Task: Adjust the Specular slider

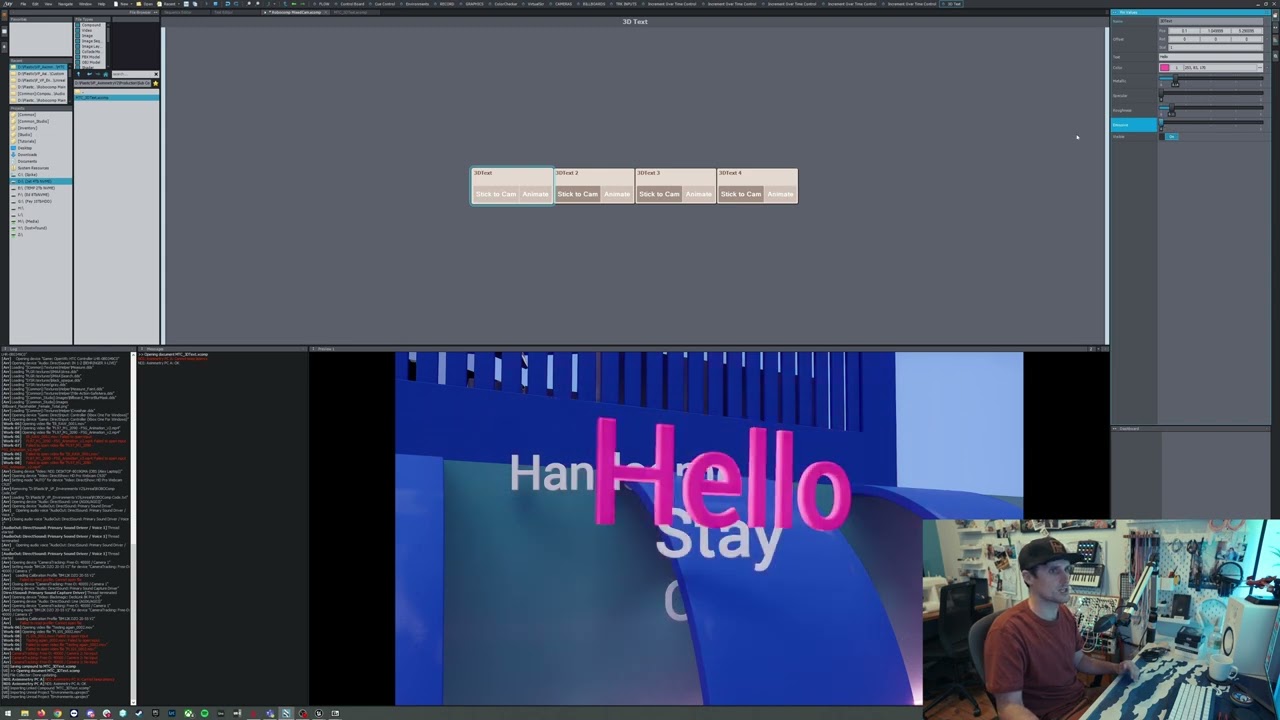Action: [x=1211, y=93]
